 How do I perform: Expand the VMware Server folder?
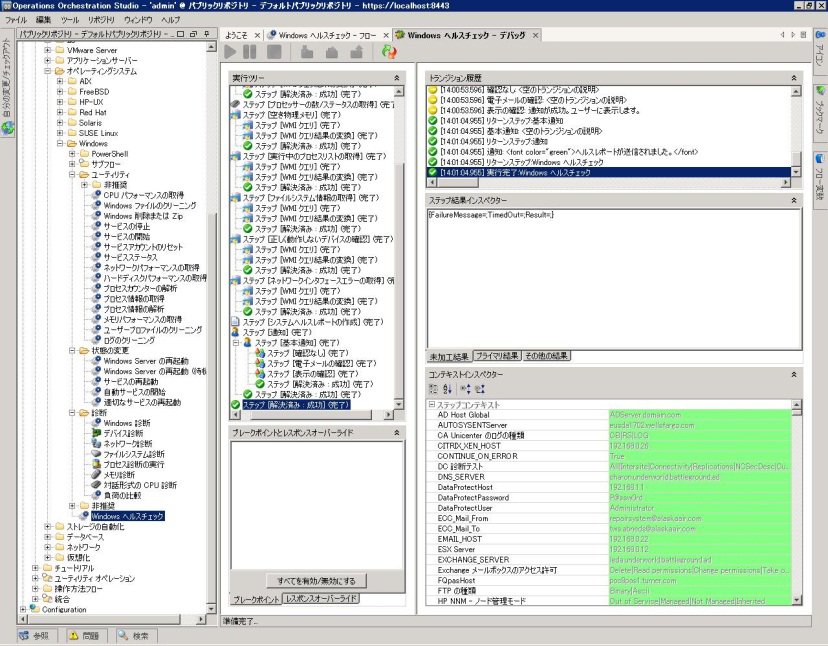tap(48, 50)
